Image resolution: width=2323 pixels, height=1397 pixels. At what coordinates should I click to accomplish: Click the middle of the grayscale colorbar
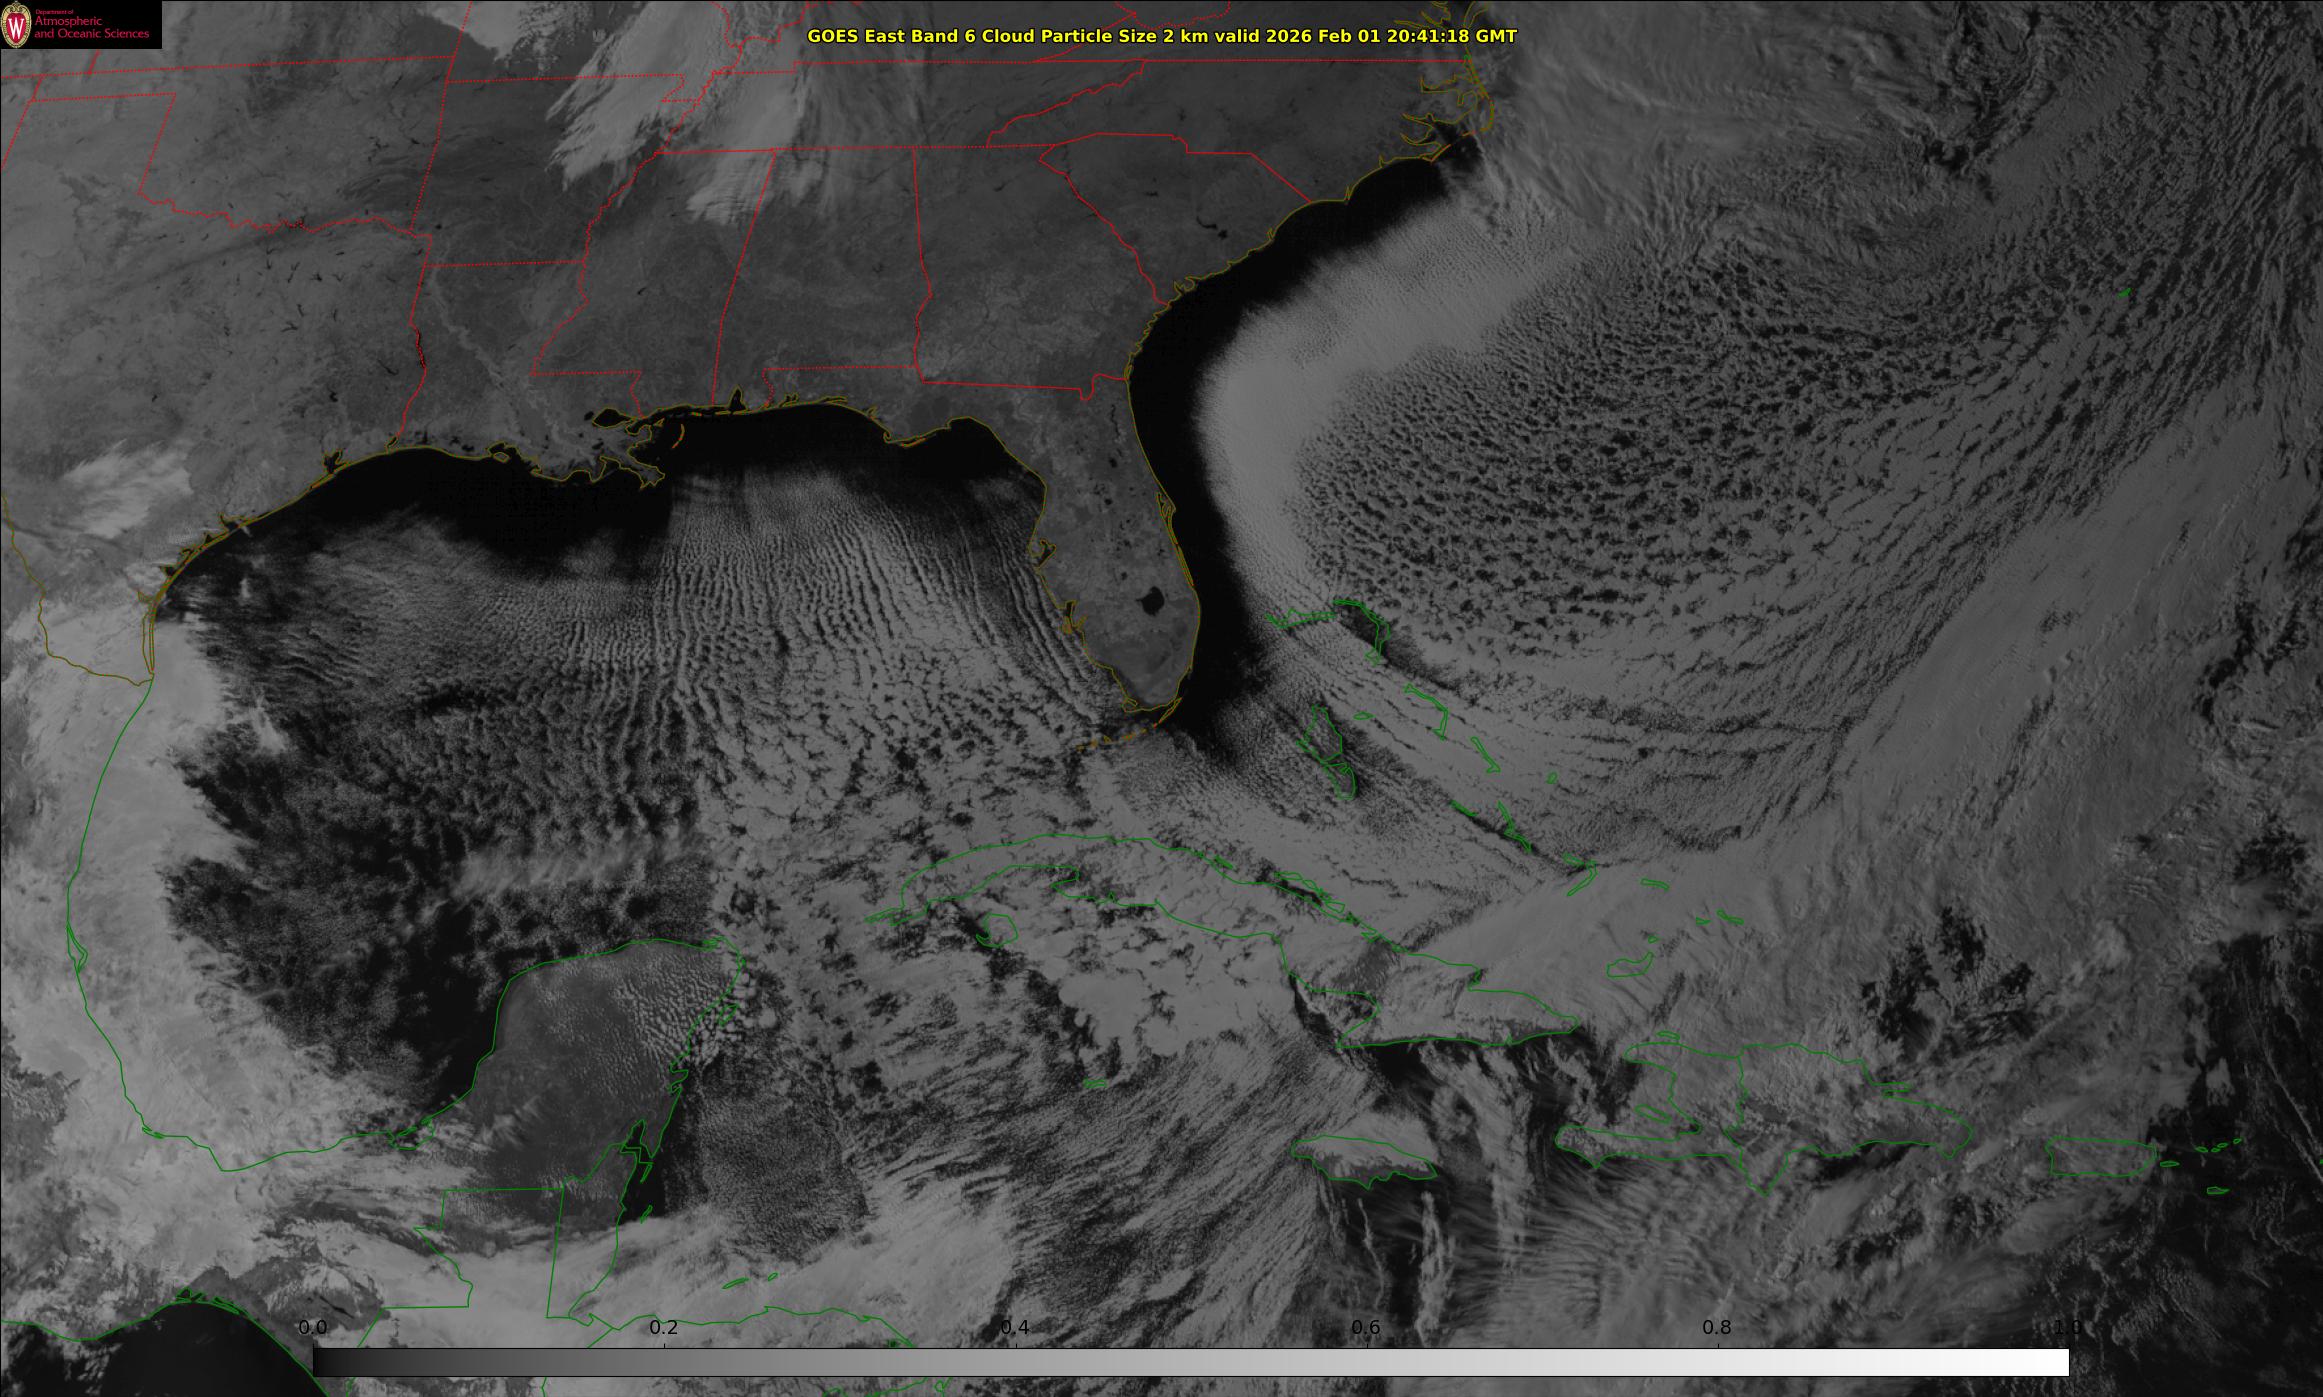1190,1362
